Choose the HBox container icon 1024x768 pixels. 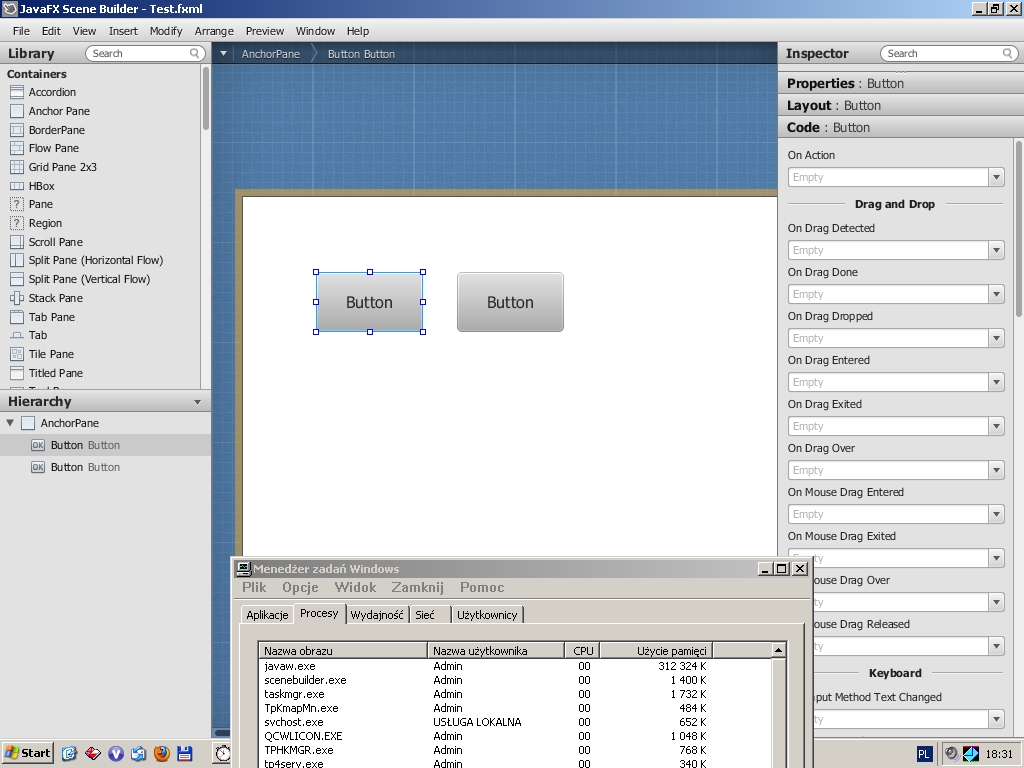point(17,186)
